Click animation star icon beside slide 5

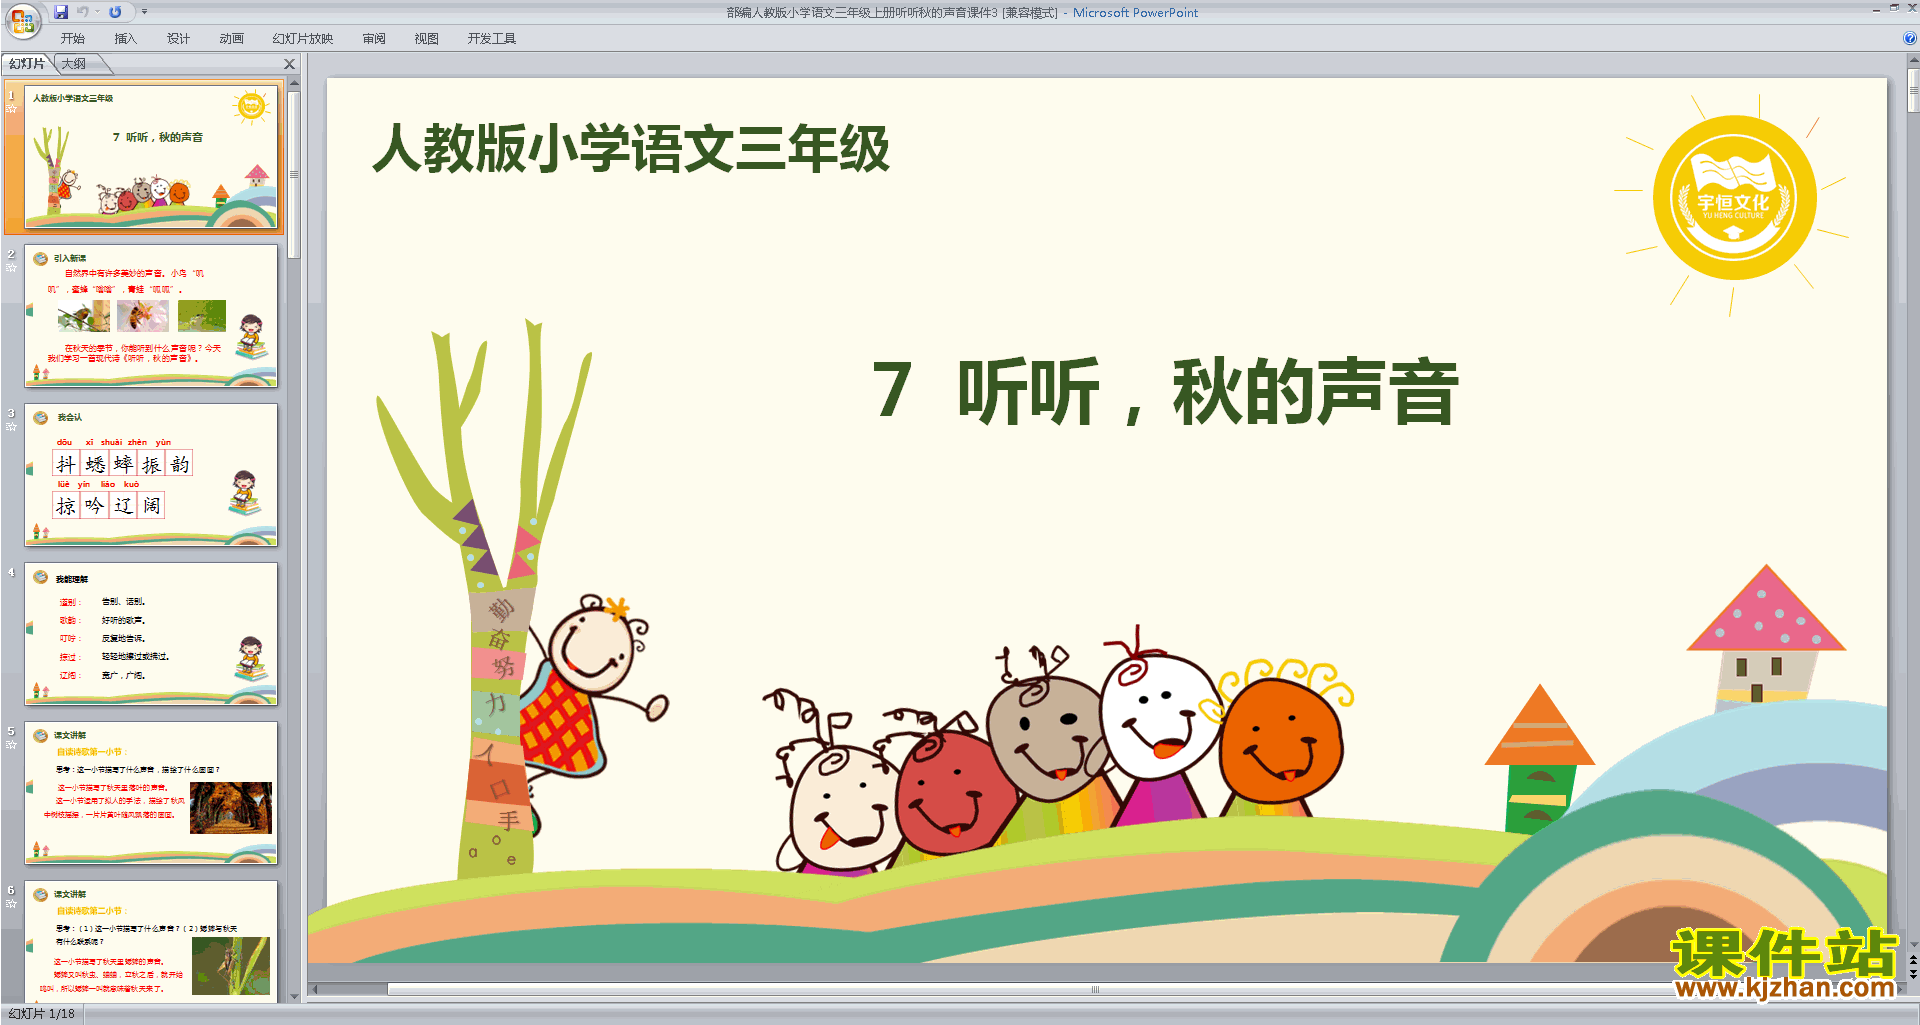coord(11,744)
